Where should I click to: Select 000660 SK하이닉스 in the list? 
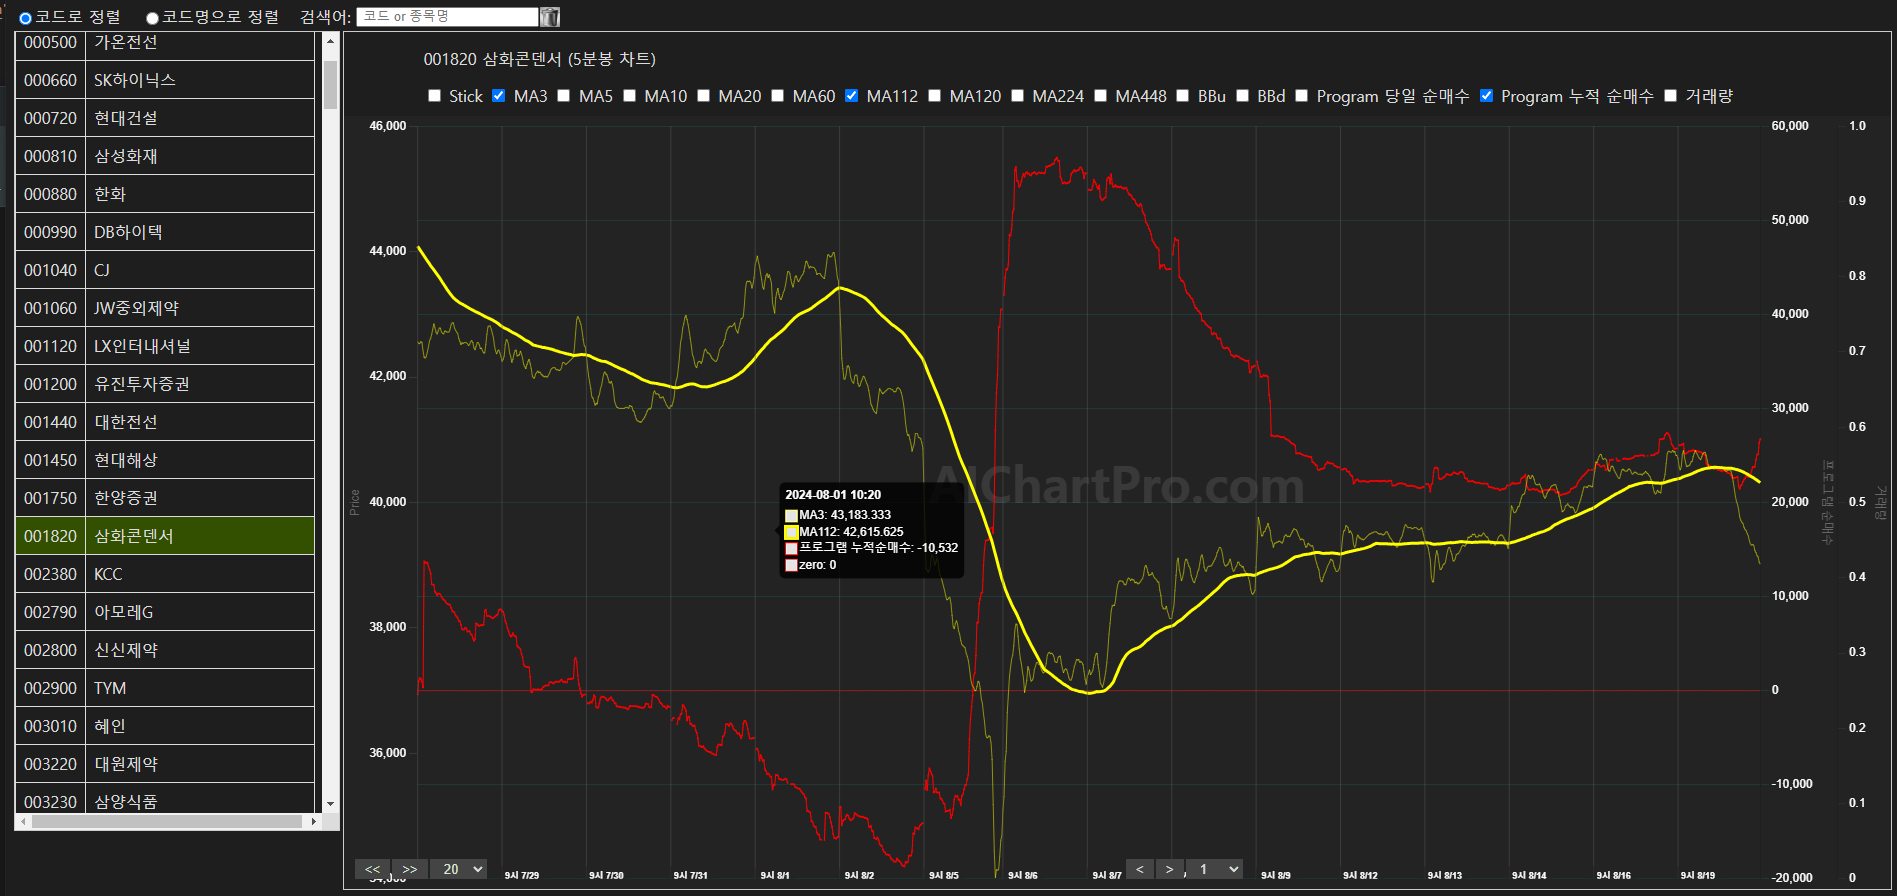[165, 80]
